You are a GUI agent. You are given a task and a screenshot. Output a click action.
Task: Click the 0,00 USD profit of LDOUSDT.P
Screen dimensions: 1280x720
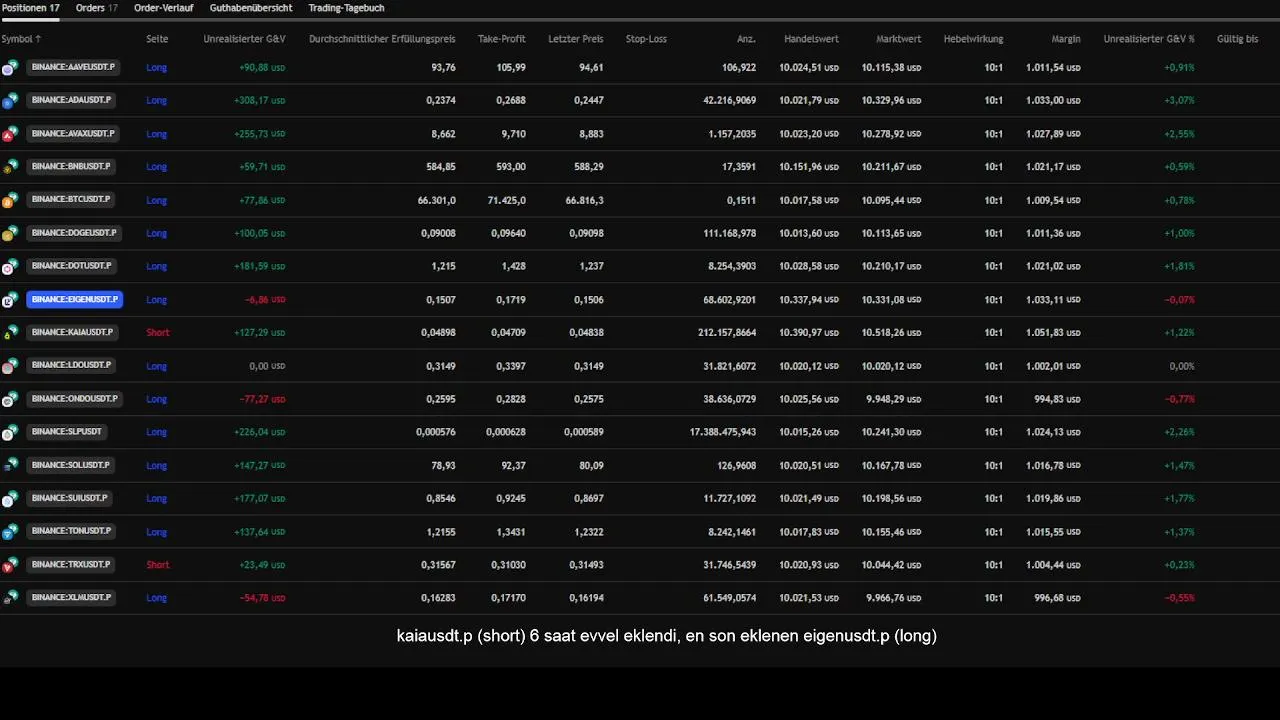pyautogui.click(x=267, y=366)
